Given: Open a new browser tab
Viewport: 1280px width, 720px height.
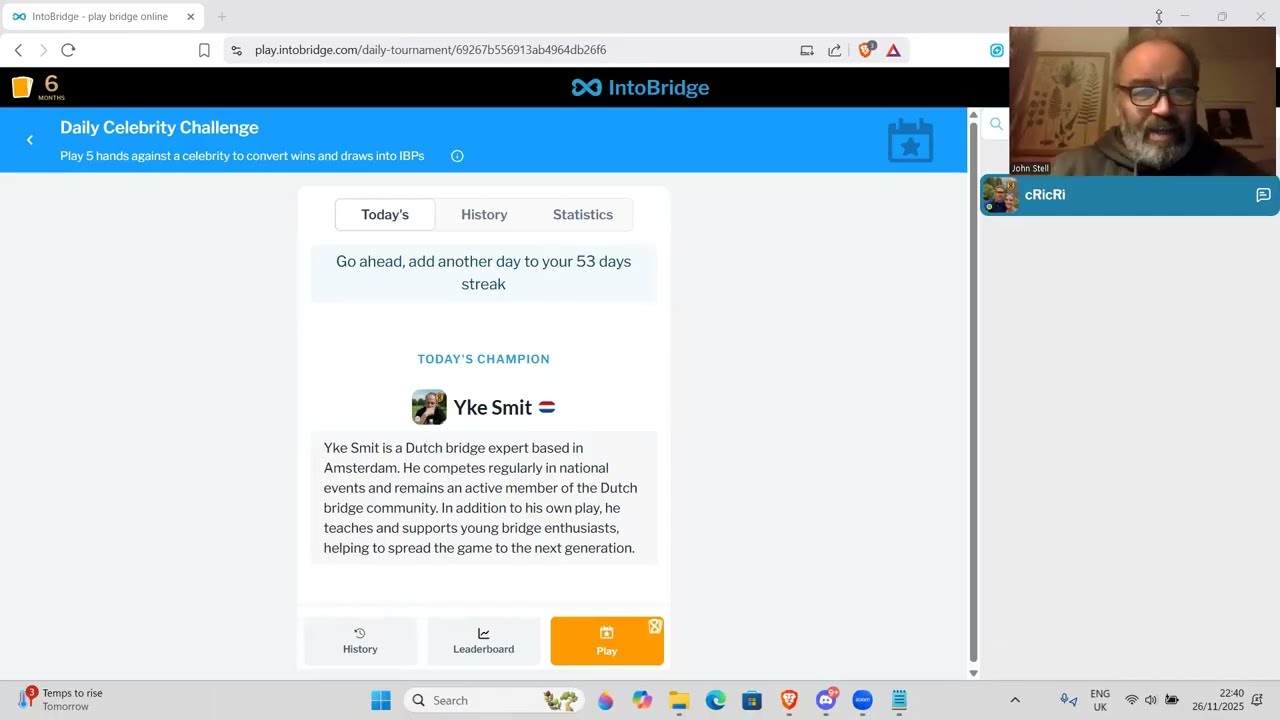Looking at the screenshot, I should [x=222, y=17].
